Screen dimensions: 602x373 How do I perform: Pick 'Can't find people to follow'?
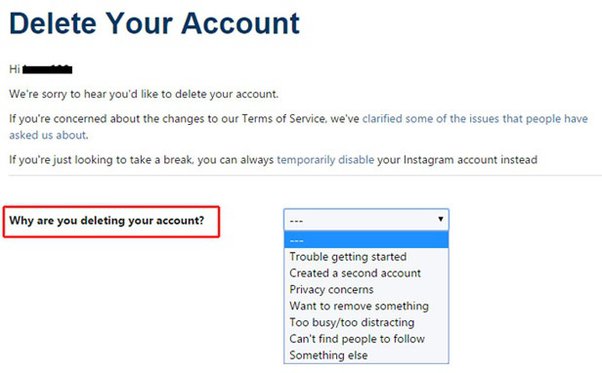[x=357, y=339]
